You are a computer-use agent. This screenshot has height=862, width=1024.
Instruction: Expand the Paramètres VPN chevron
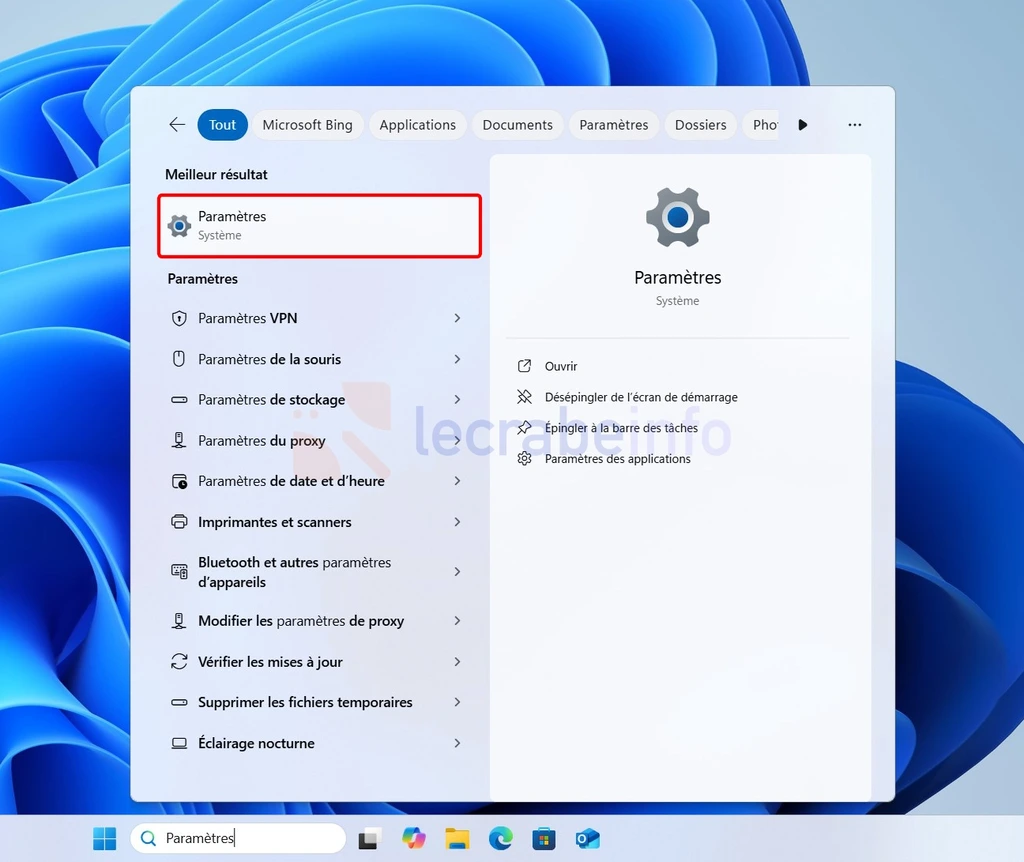click(457, 318)
